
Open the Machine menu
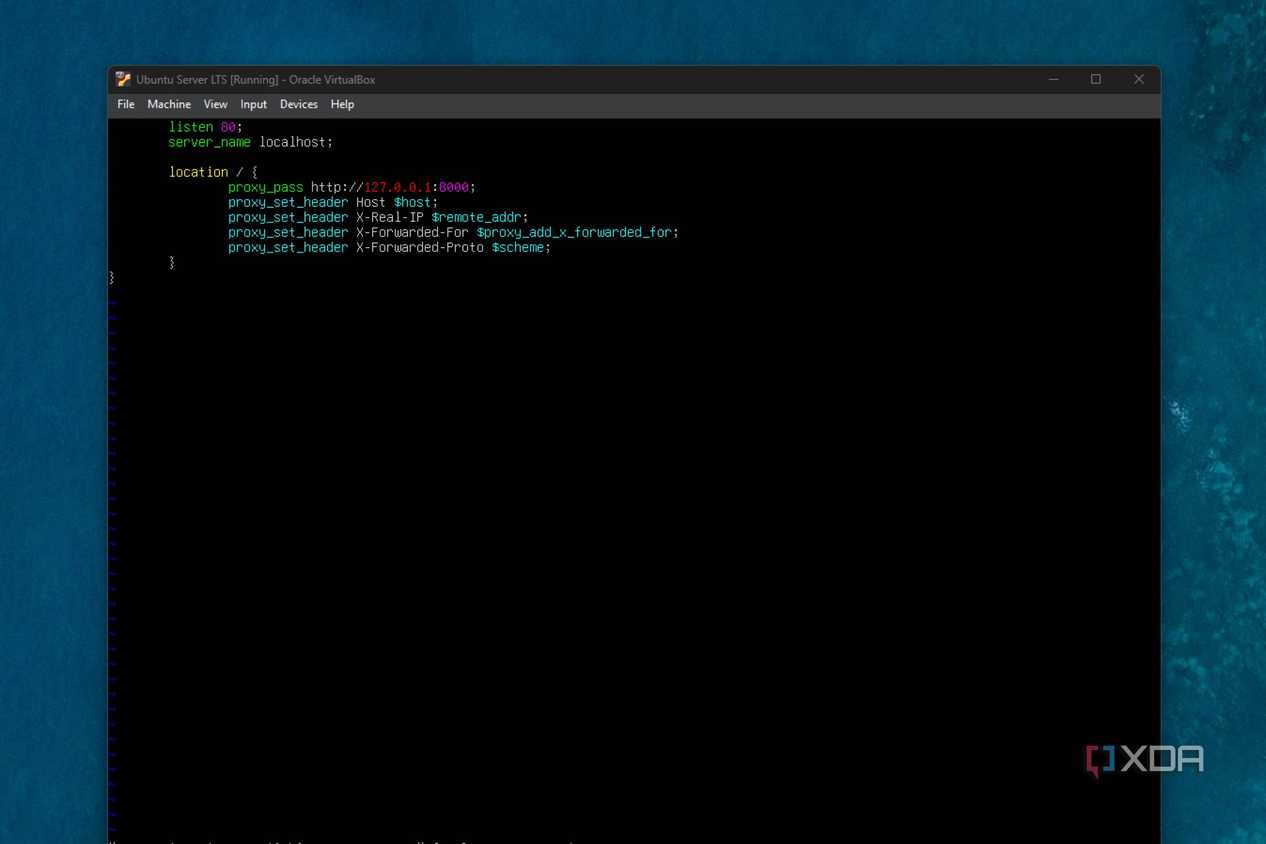[x=169, y=104]
